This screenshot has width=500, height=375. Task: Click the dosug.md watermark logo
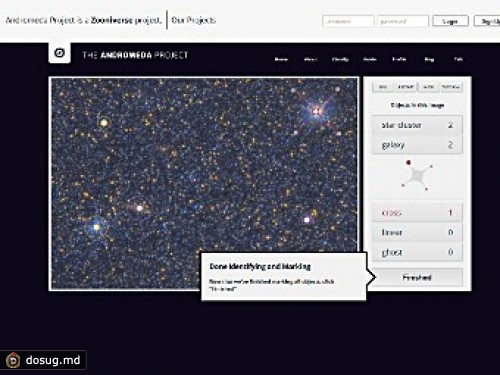[x=13, y=360]
